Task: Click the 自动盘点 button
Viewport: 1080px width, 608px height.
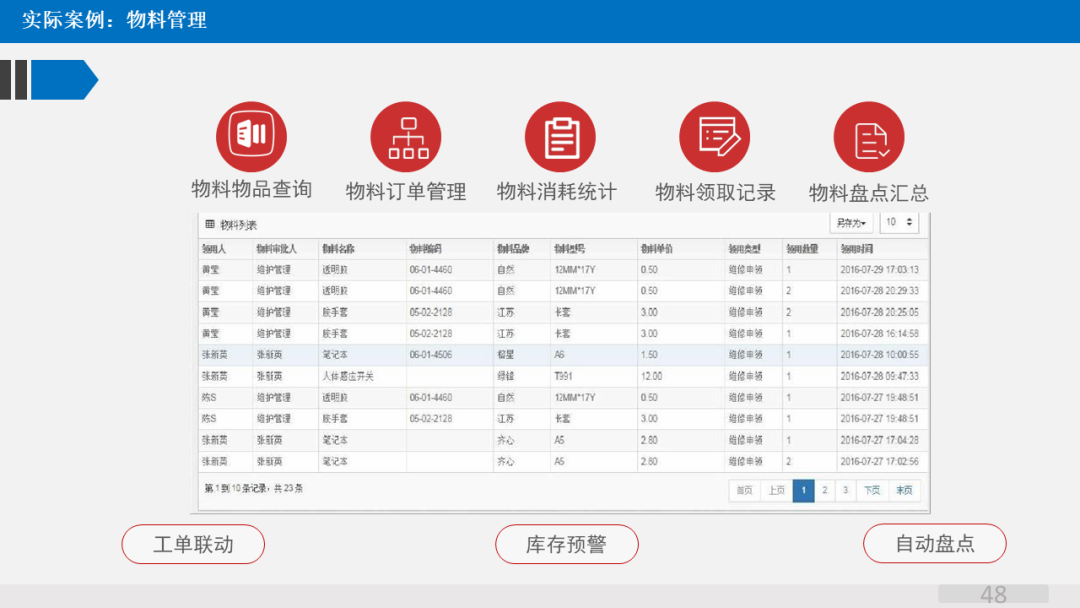Action: coord(935,544)
